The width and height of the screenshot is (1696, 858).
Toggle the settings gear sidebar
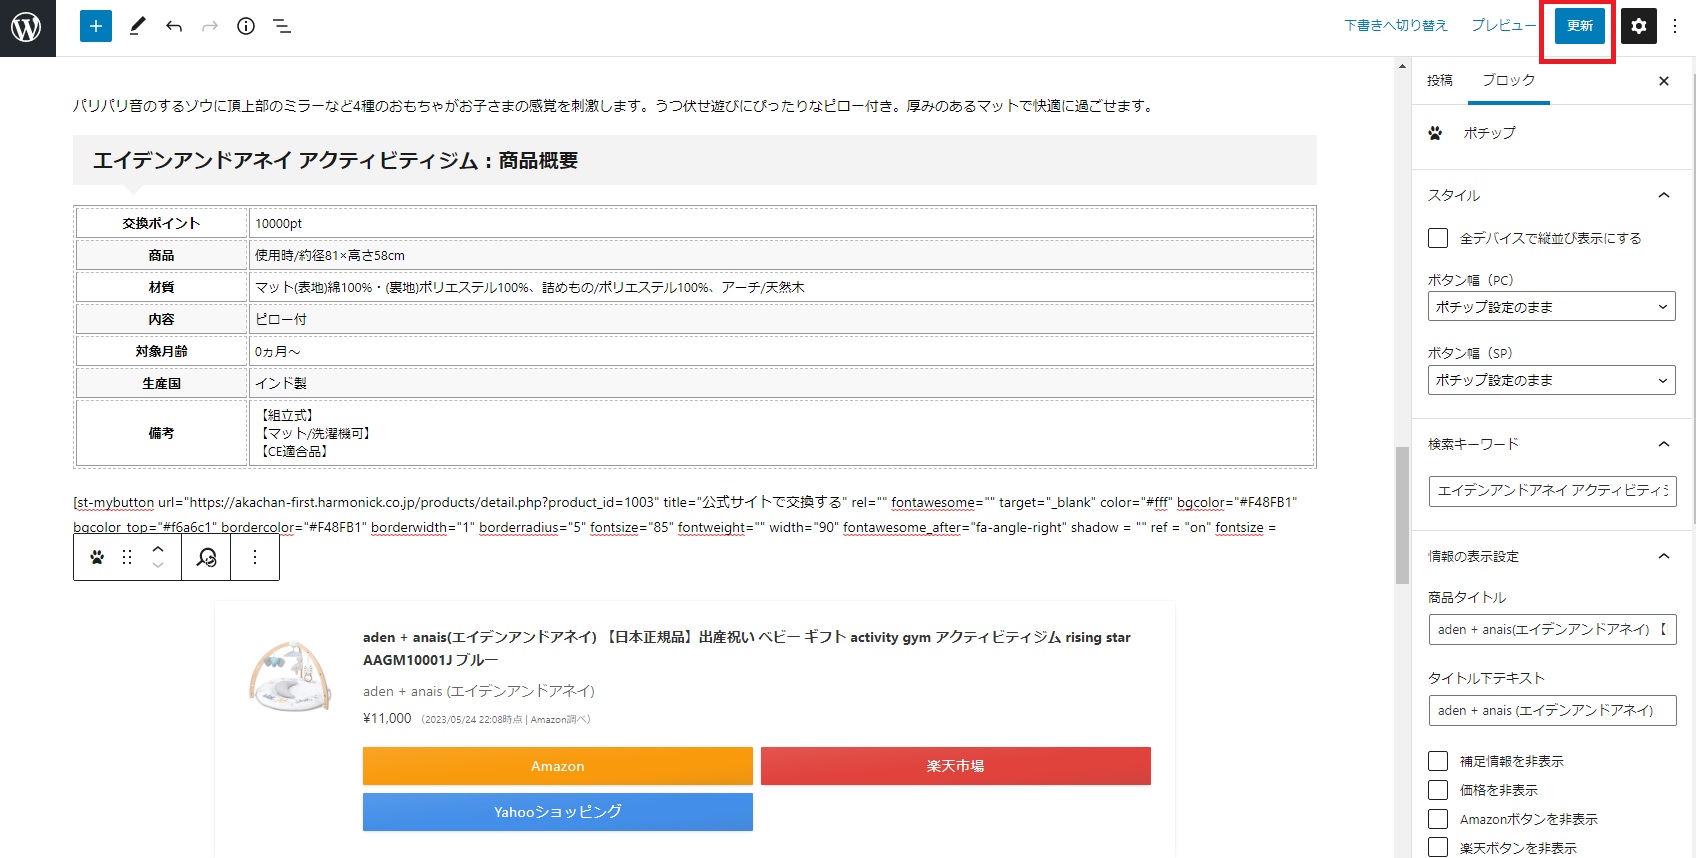click(1638, 26)
